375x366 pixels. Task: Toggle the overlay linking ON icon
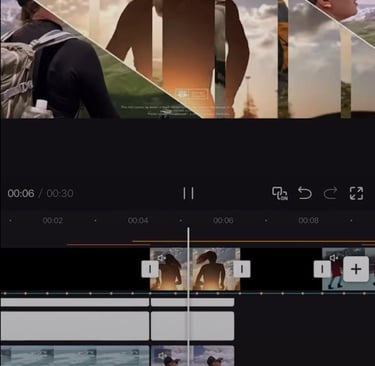tap(280, 193)
